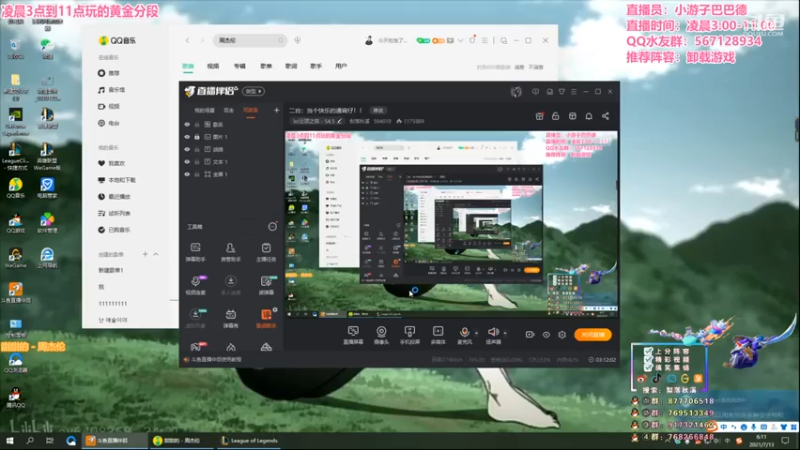Open 读弹幕 tool in toolbox
The width and height of the screenshot is (800, 450).
point(266,286)
